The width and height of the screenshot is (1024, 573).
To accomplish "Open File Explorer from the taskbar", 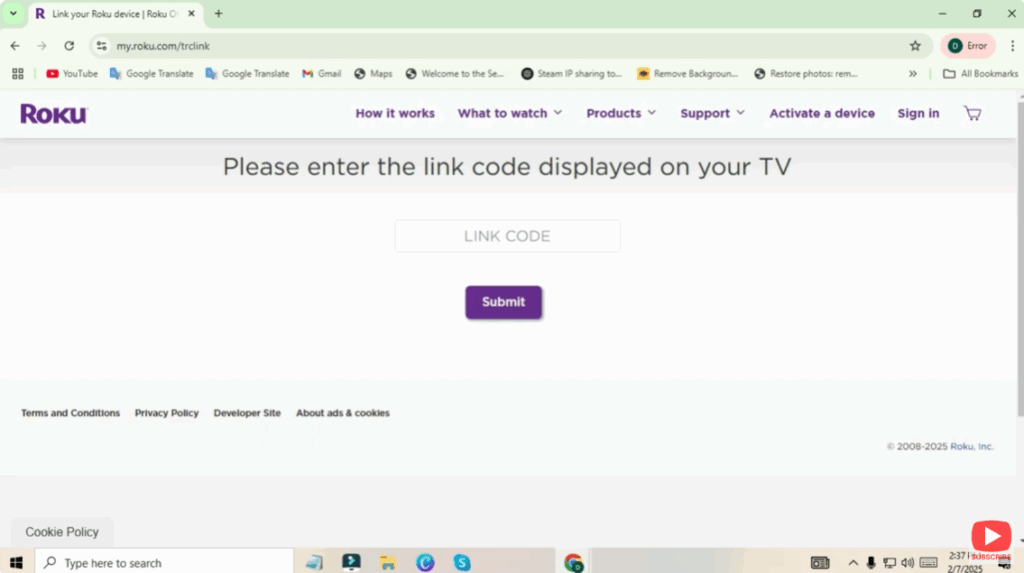I will point(388,563).
